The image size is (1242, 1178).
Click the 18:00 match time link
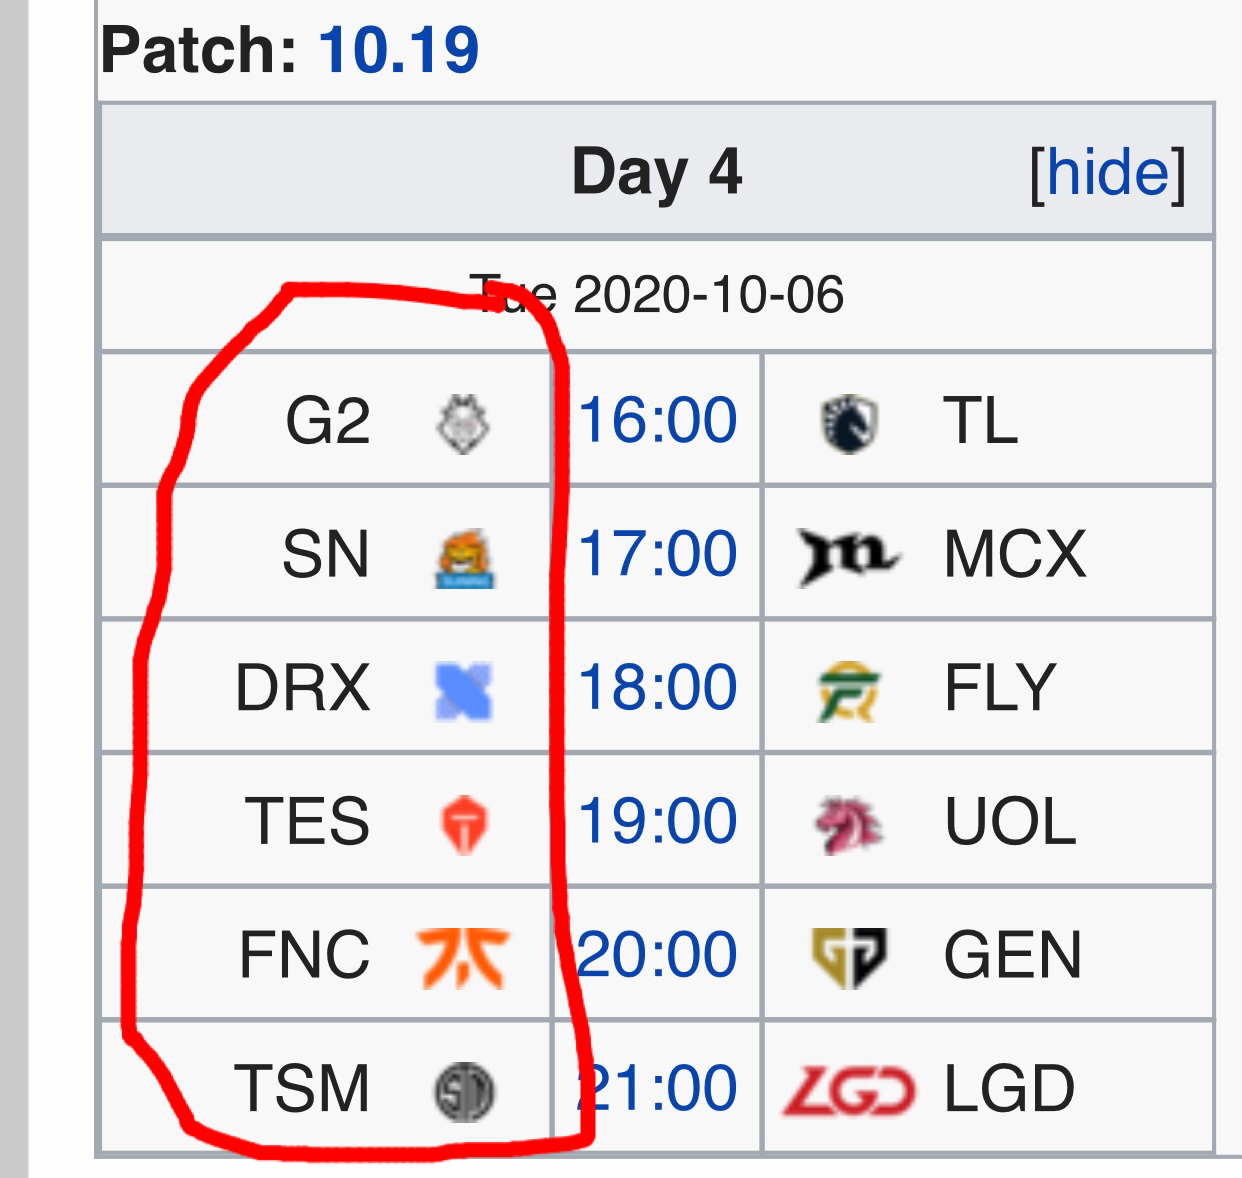[x=657, y=688]
